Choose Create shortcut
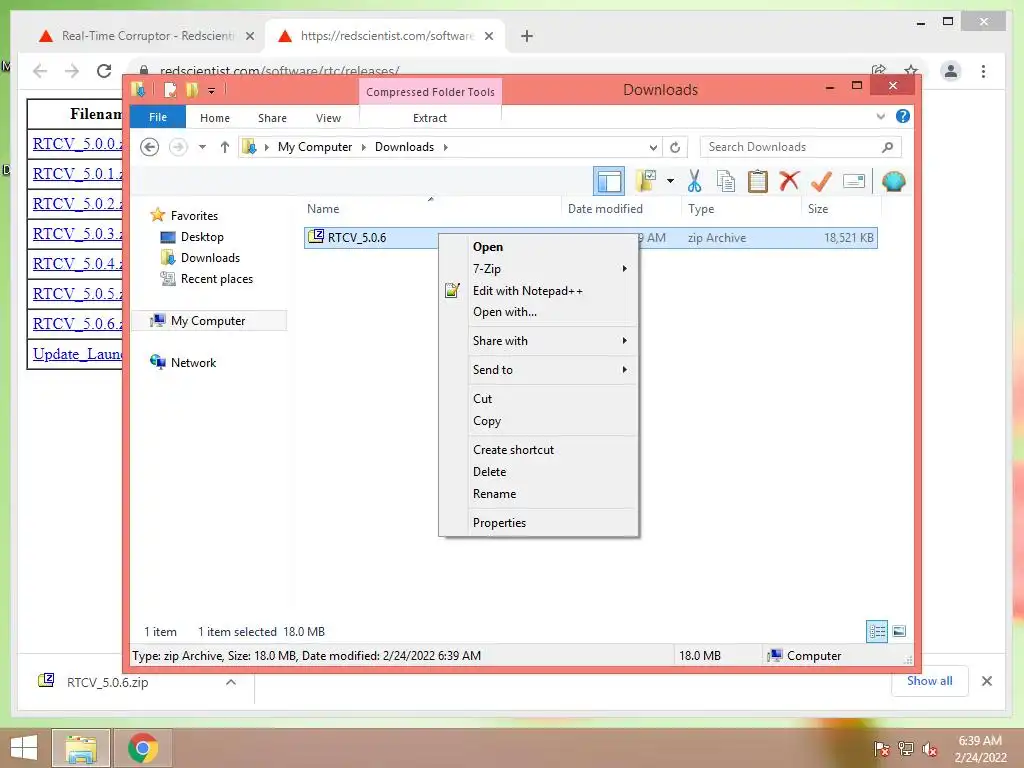This screenshot has width=1024, height=768. point(552,450)
